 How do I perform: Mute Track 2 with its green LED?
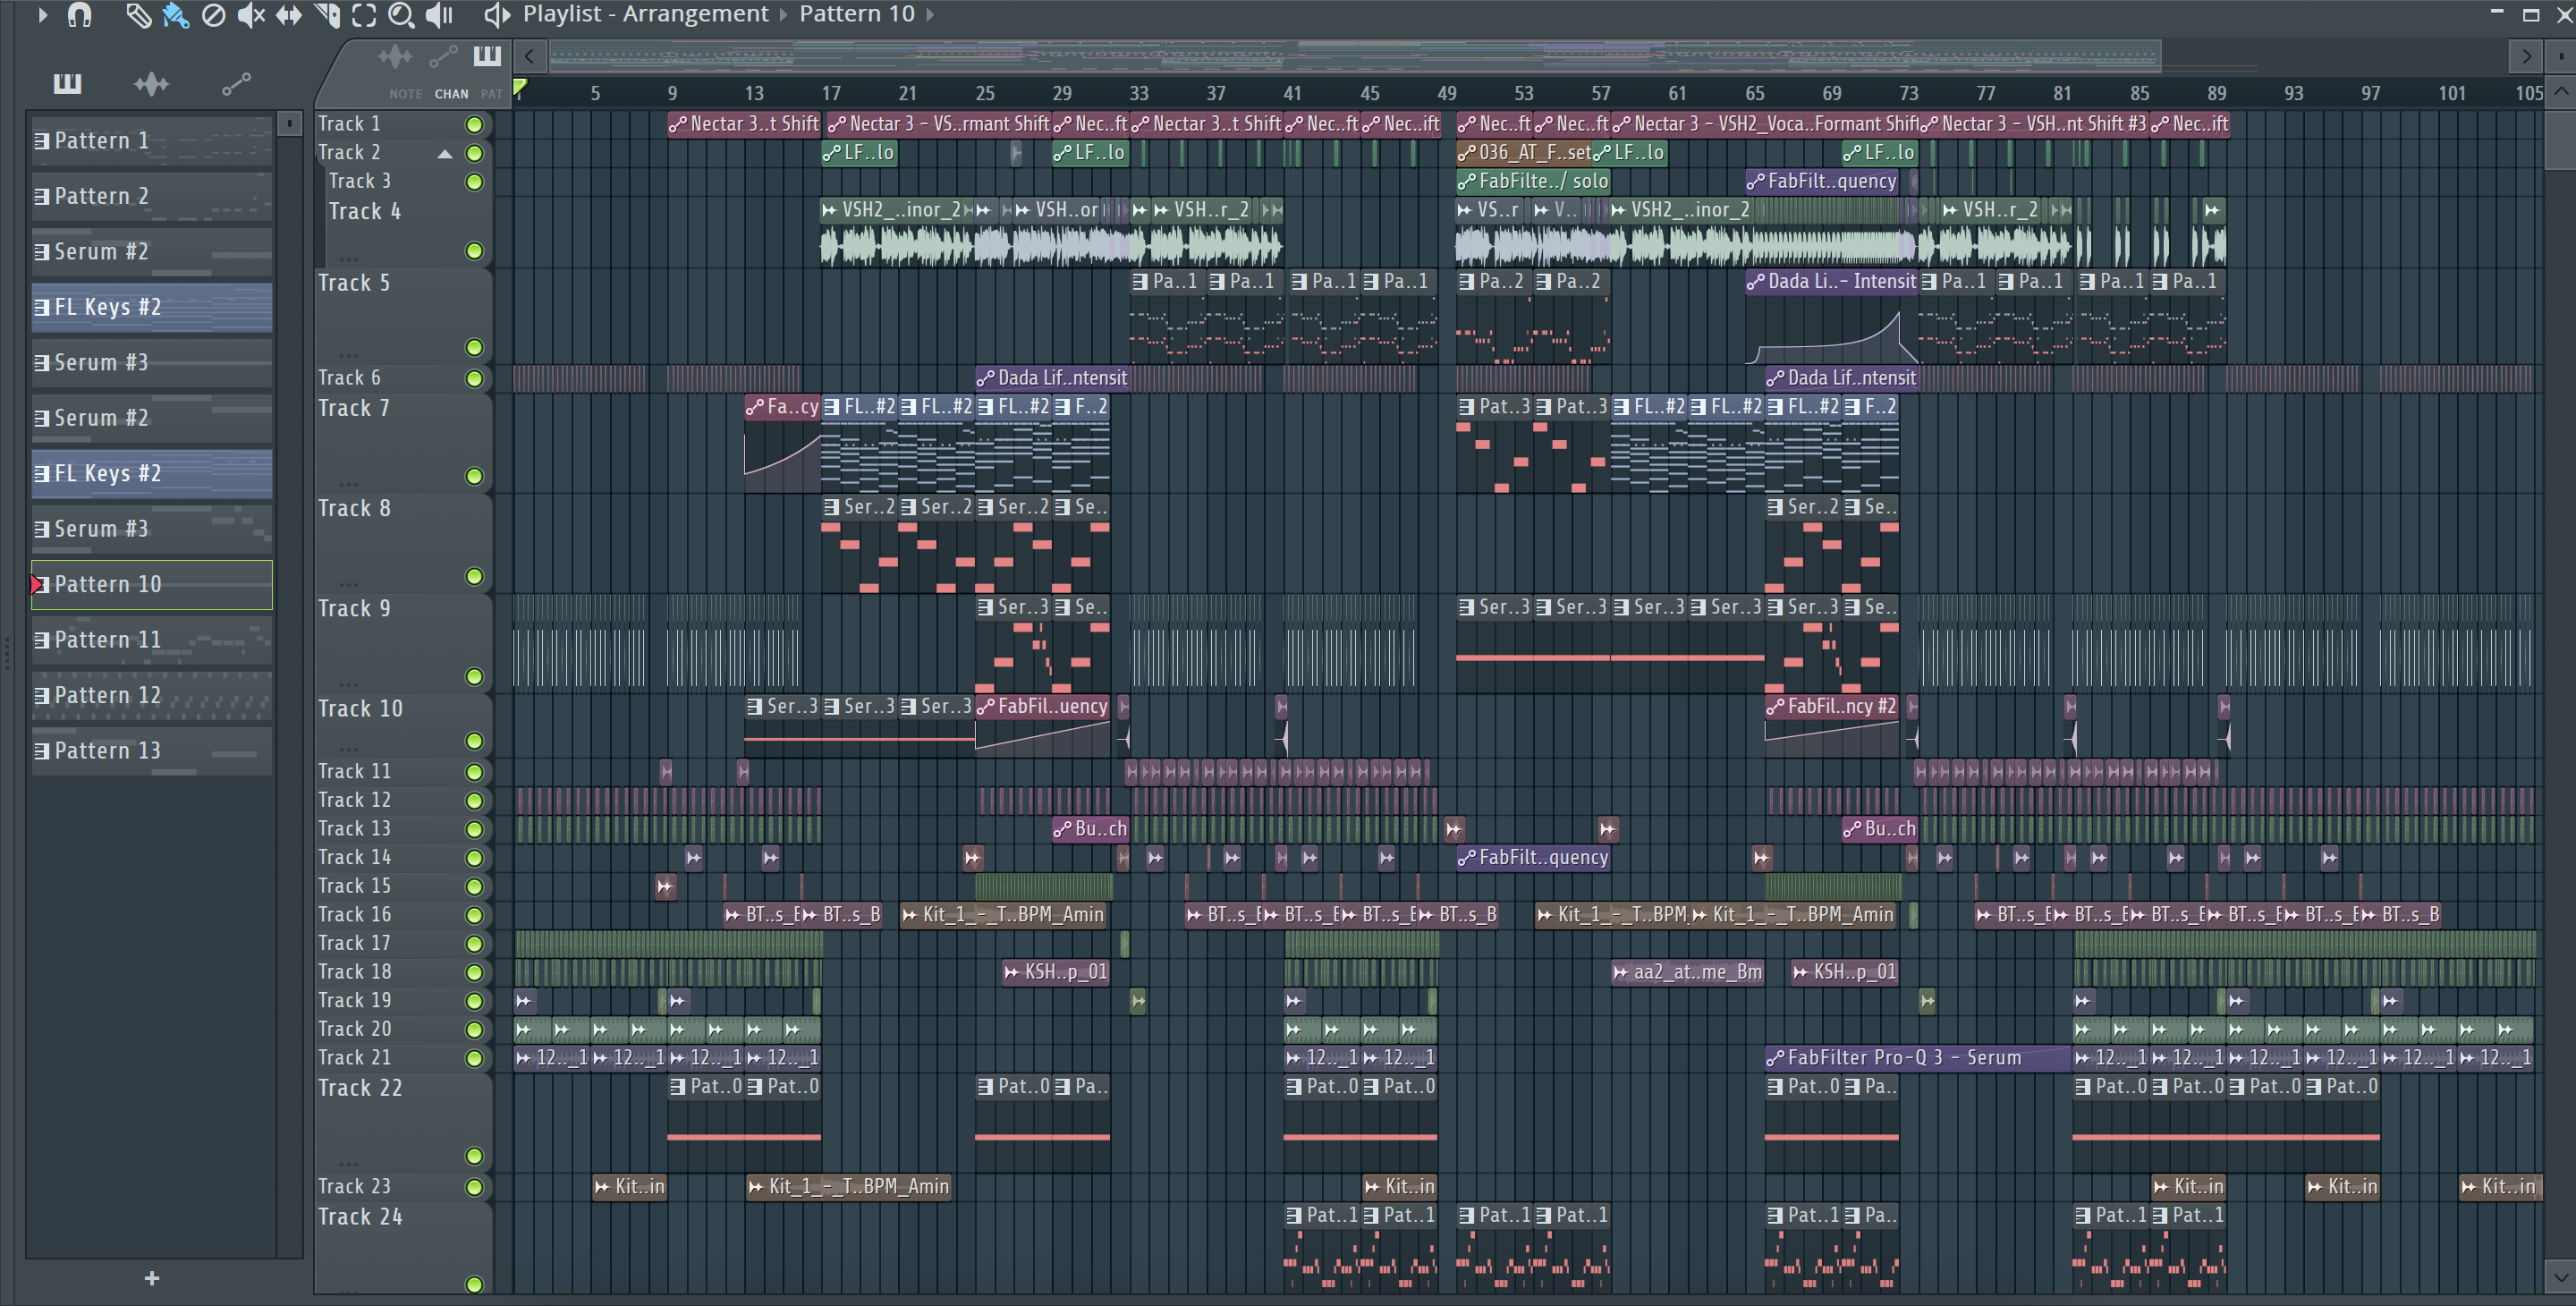(475, 153)
